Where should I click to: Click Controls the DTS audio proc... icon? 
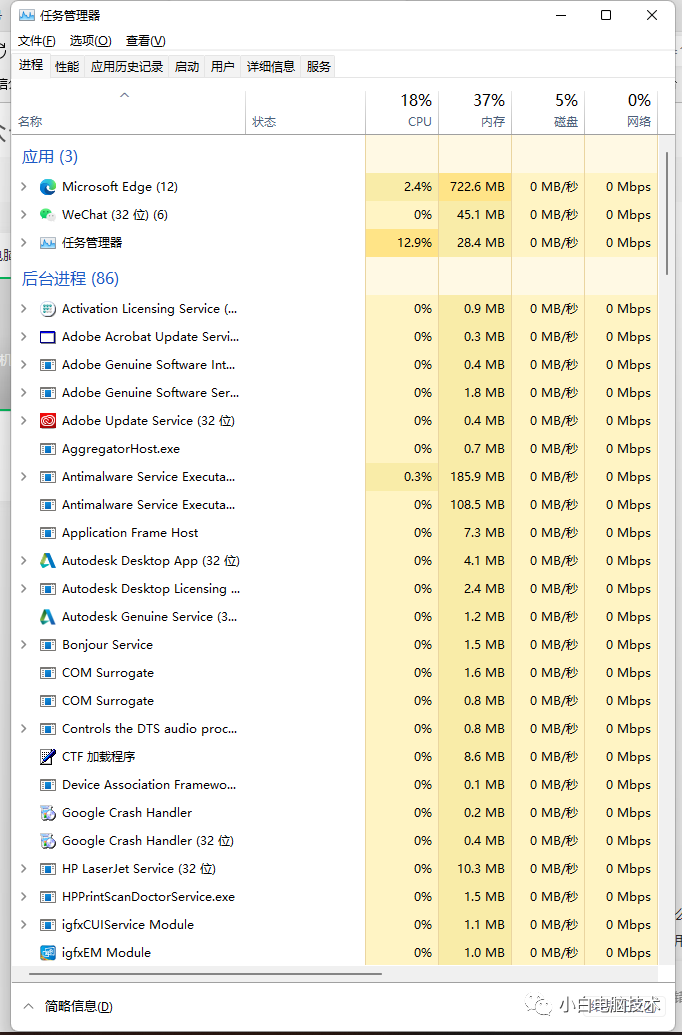point(48,729)
